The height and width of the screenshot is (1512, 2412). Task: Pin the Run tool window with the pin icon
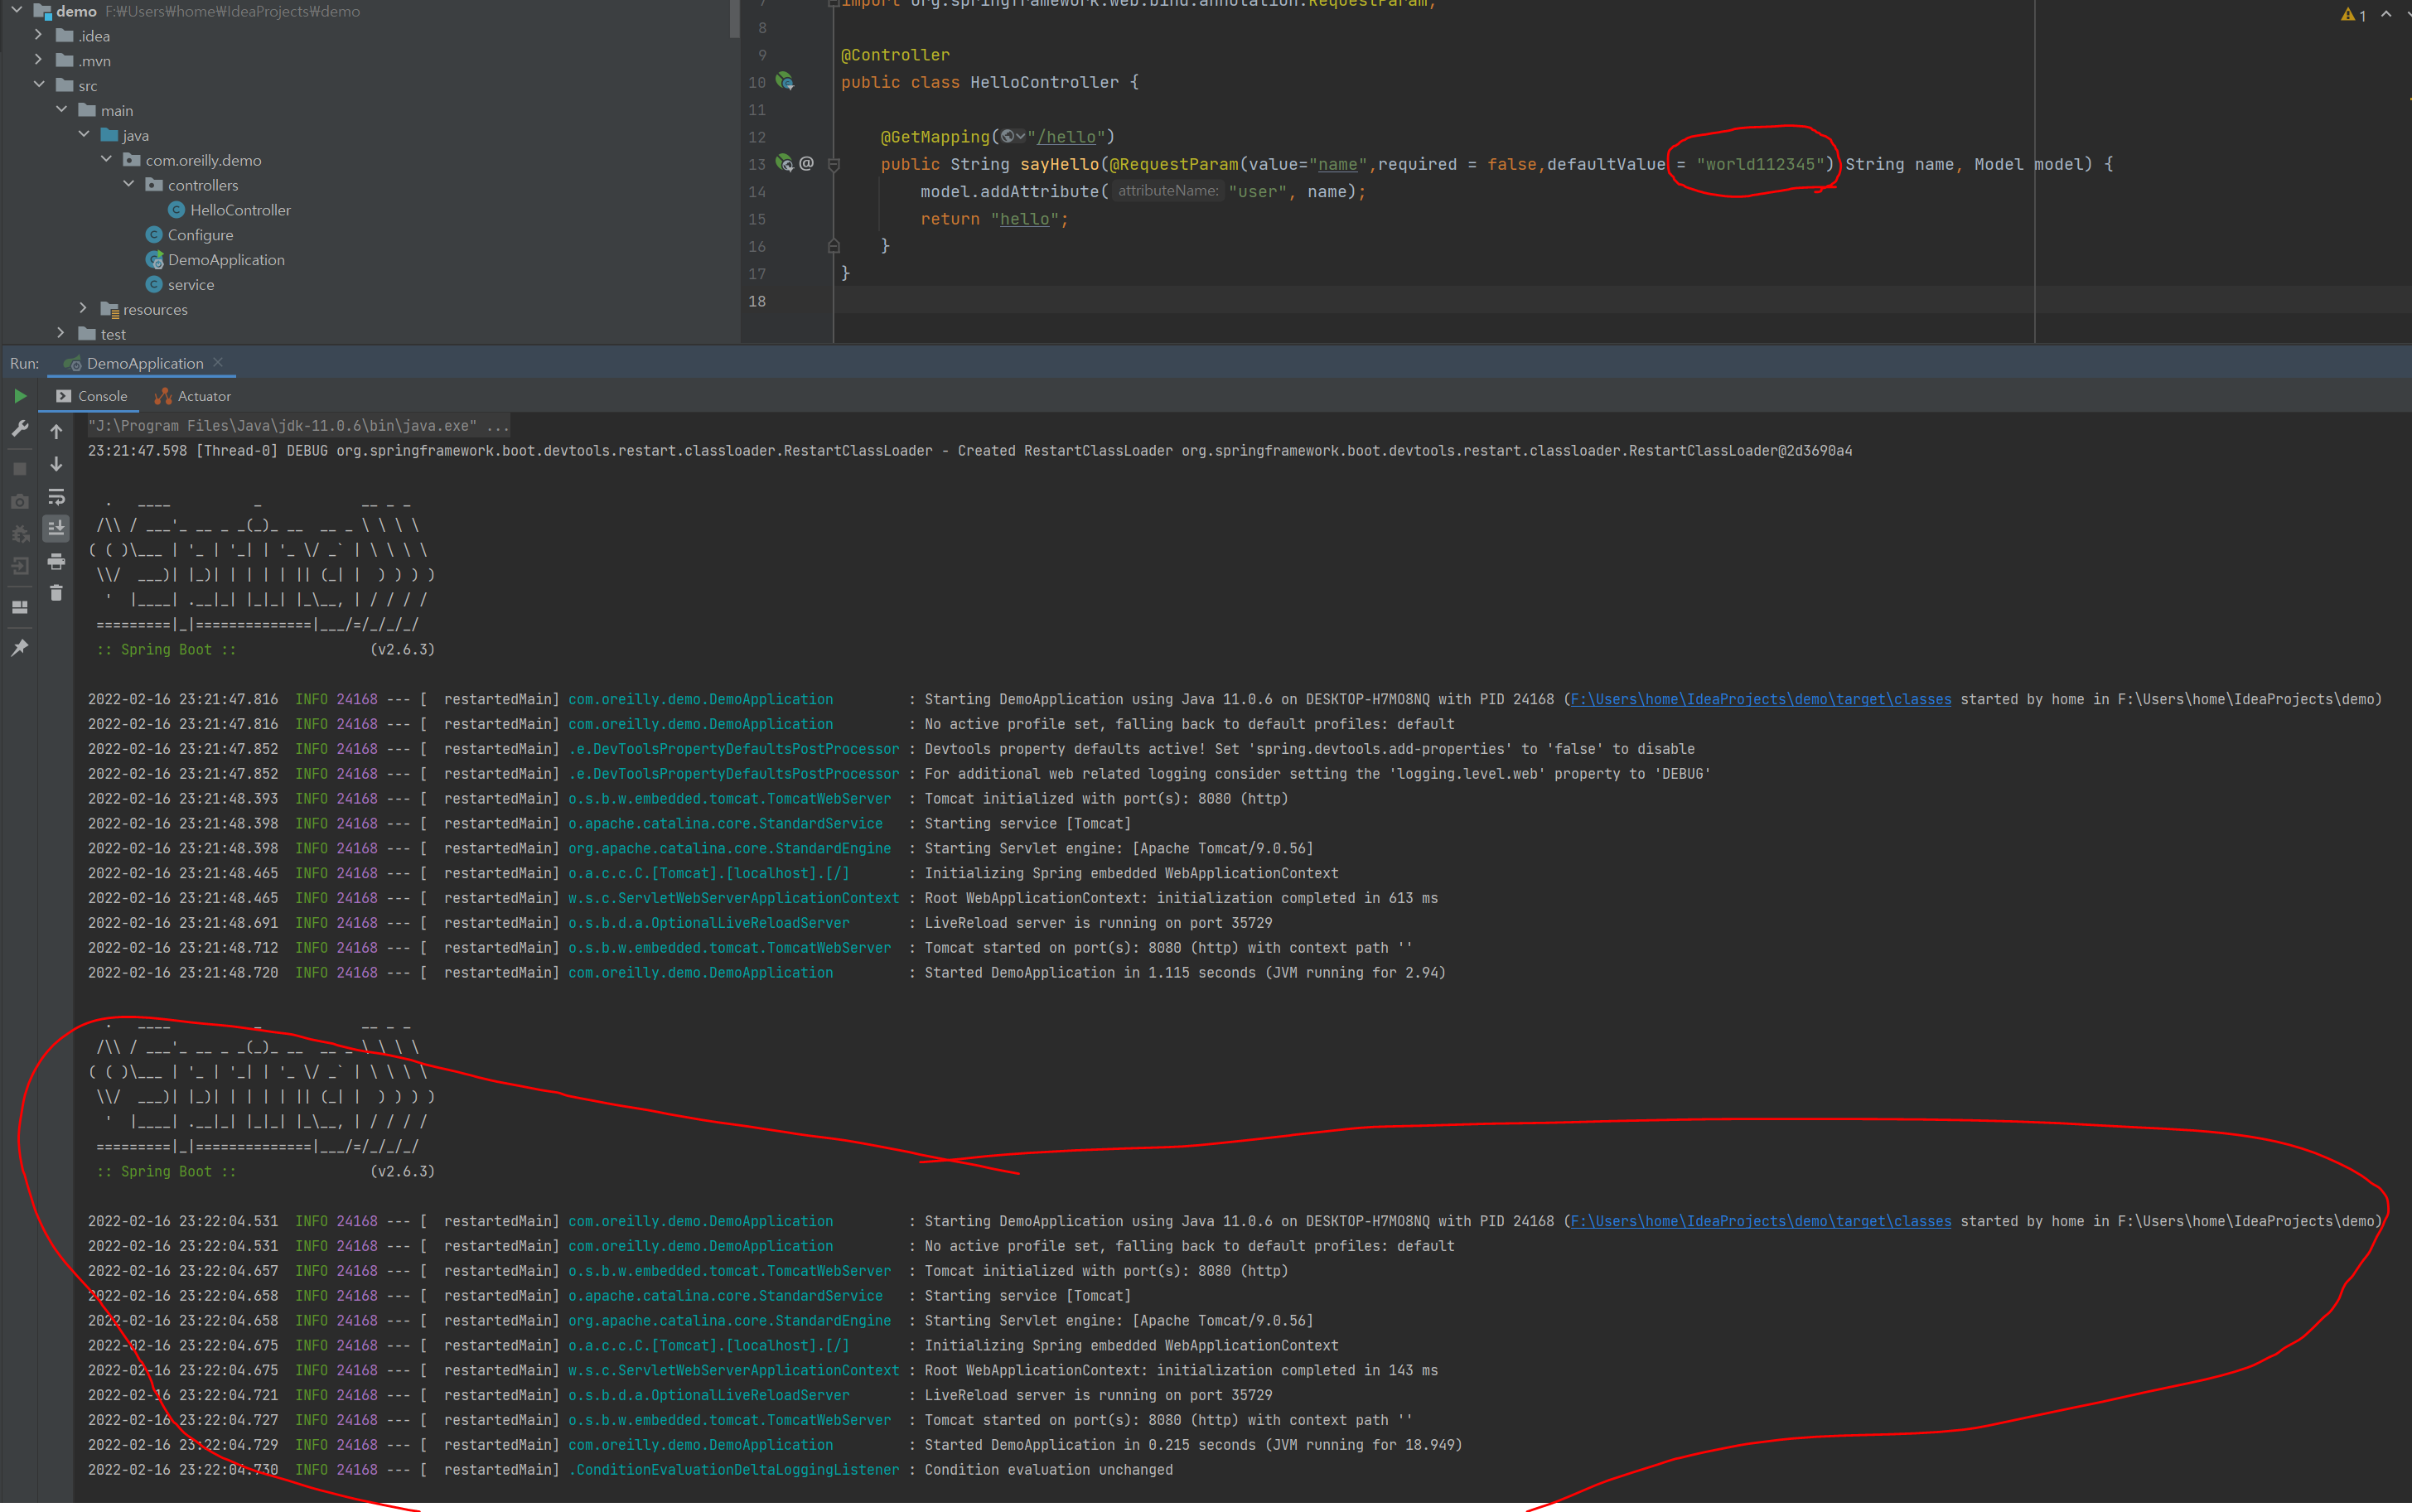click(20, 647)
